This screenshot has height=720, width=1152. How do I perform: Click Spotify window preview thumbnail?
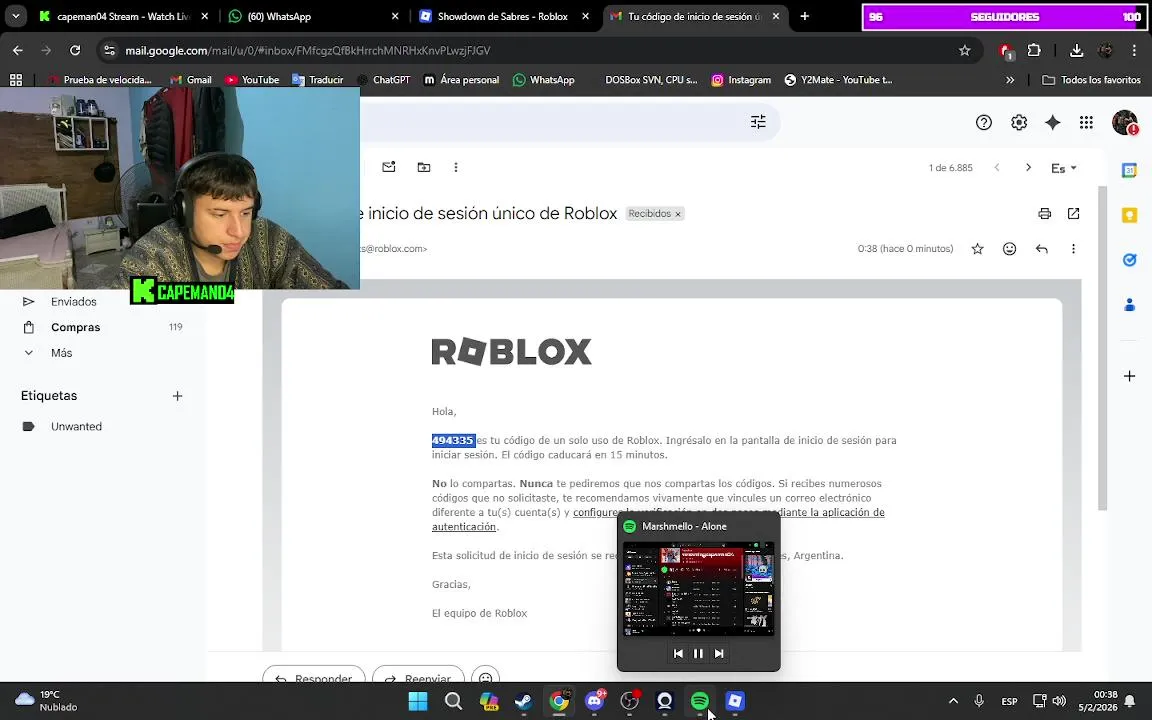(699, 588)
